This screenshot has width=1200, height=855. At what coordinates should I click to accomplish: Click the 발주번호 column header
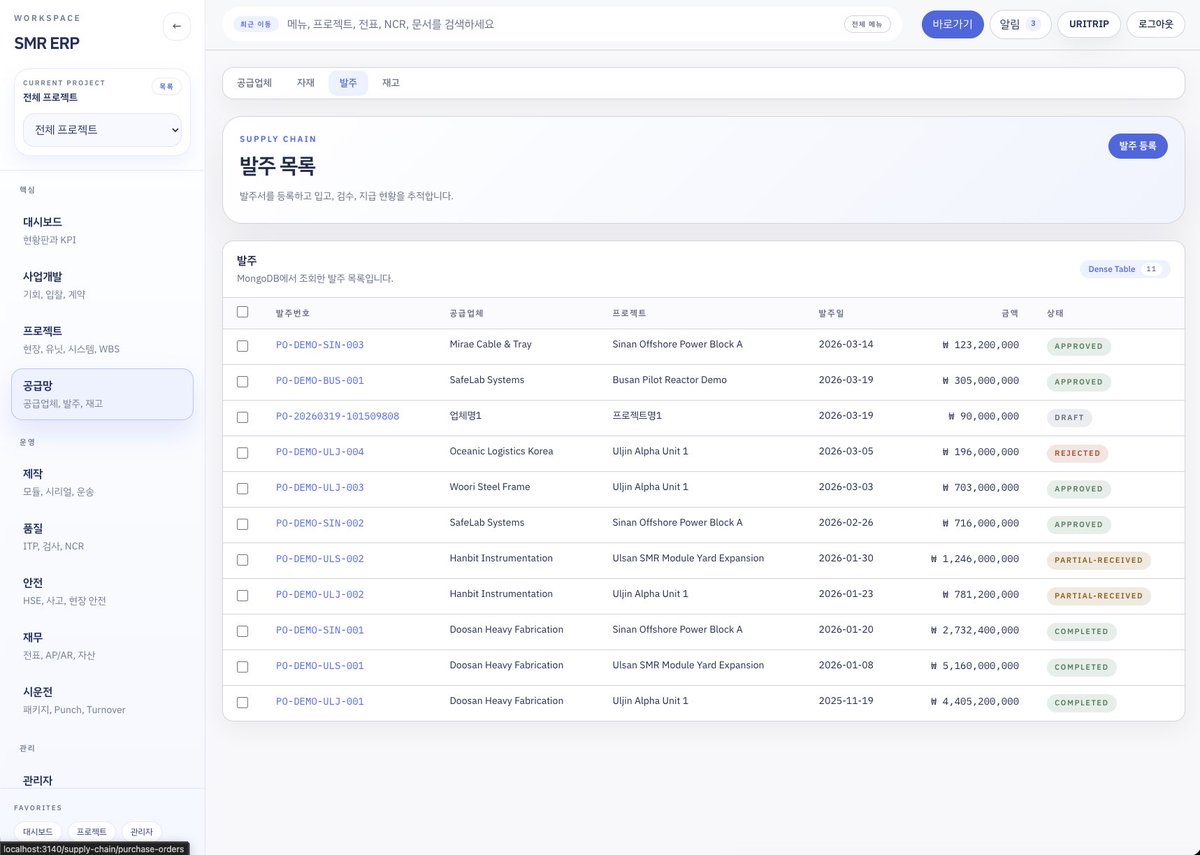tap(292, 313)
